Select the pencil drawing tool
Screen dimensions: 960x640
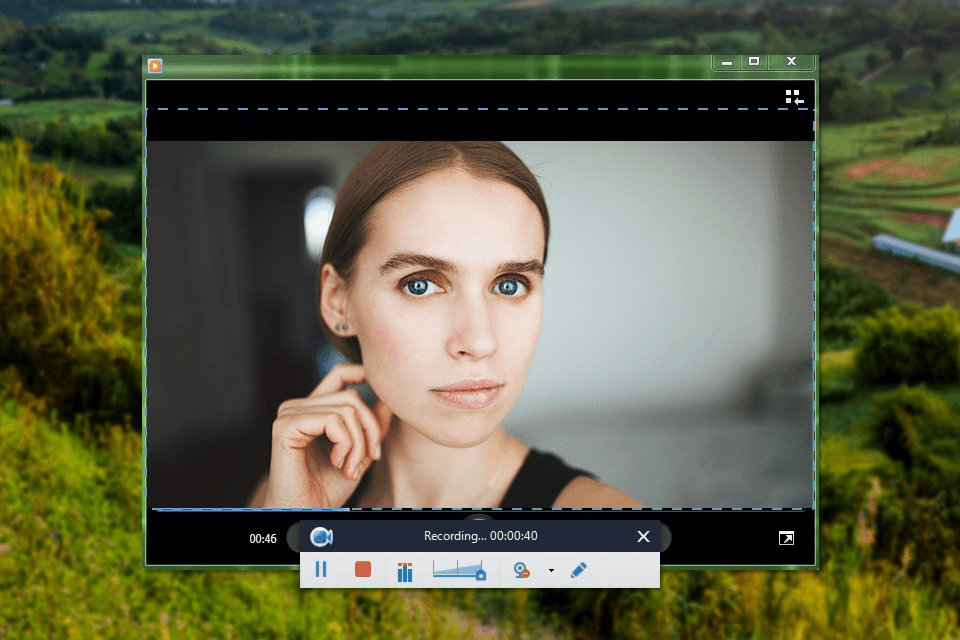579,570
